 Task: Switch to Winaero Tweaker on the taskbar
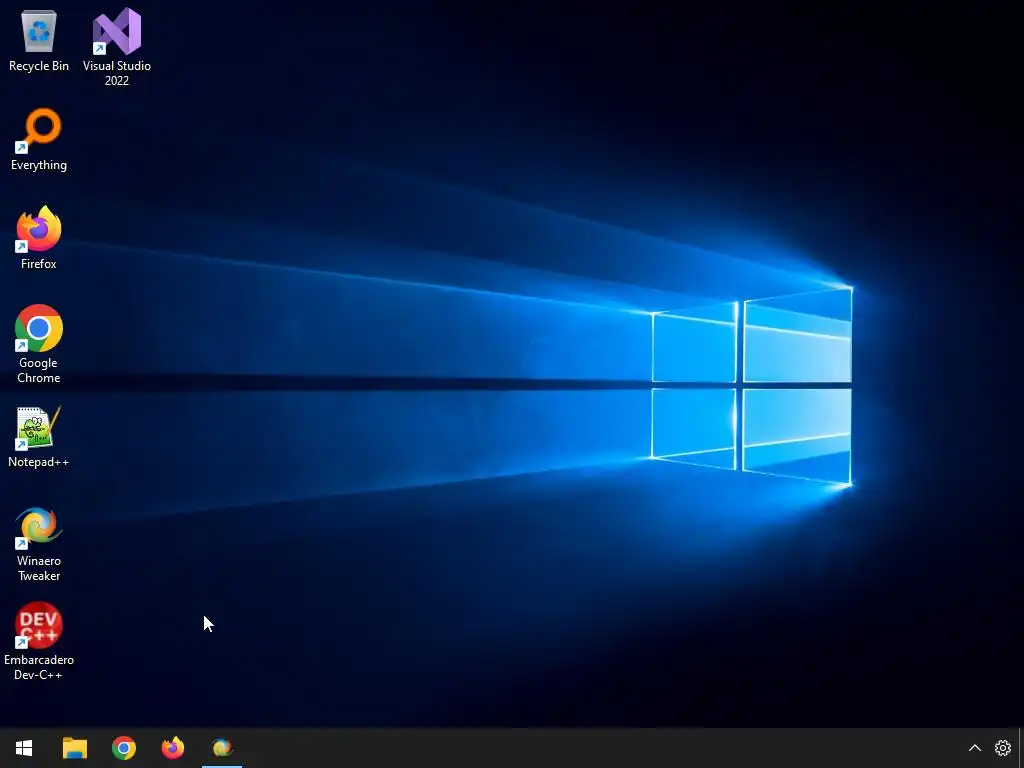coord(222,748)
